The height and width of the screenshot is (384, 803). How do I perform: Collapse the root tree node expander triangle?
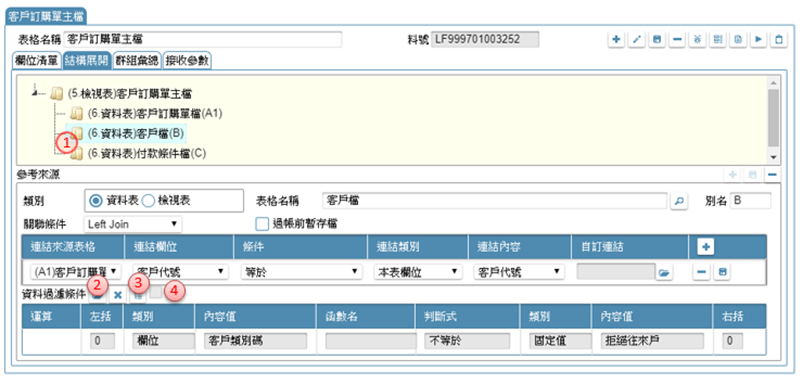tap(35, 93)
